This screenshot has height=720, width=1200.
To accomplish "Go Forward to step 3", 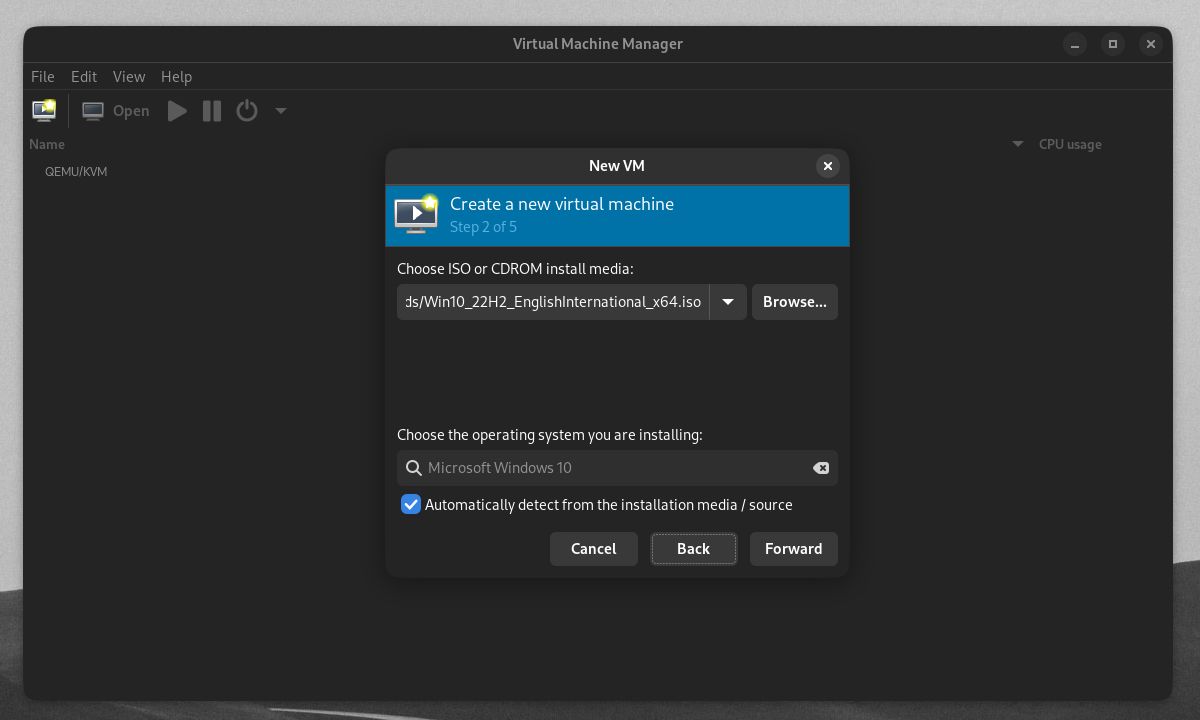I will [x=793, y=548].
